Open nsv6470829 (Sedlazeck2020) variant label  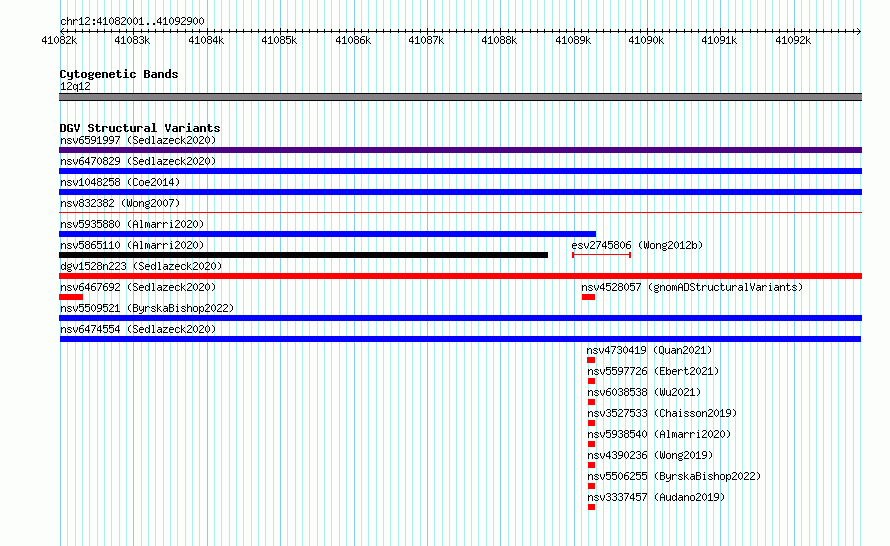click(x=138, y=161)
